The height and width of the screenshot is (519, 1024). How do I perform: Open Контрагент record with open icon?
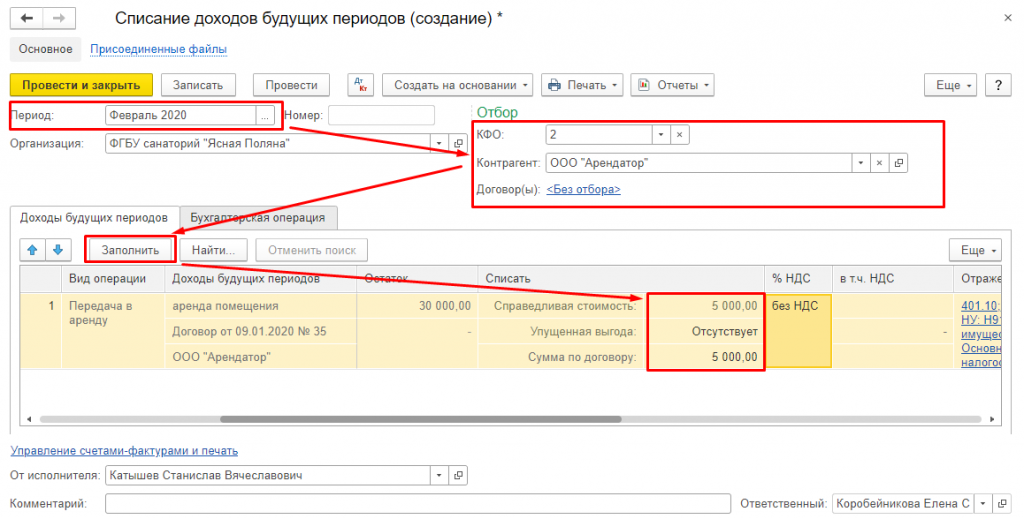pos(898,162)
